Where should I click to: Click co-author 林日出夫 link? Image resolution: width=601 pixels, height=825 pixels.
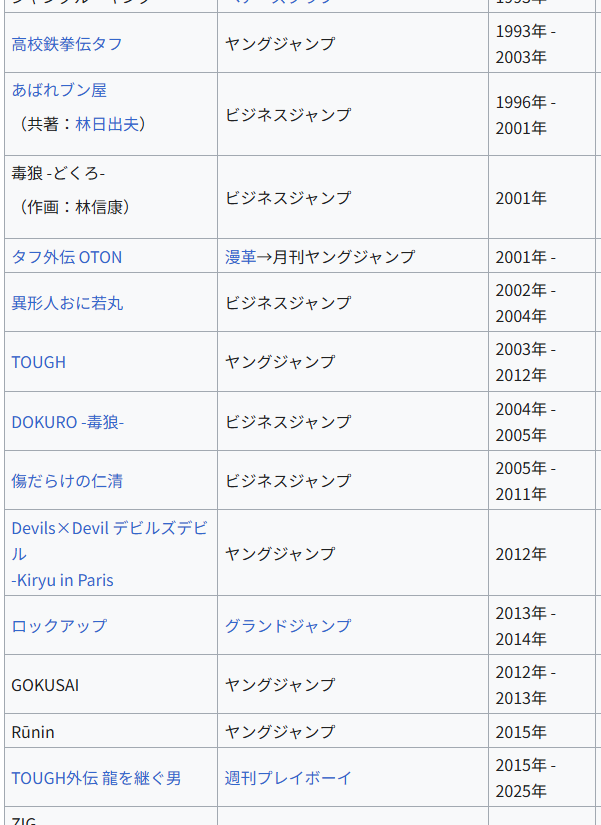pos(107,124)
